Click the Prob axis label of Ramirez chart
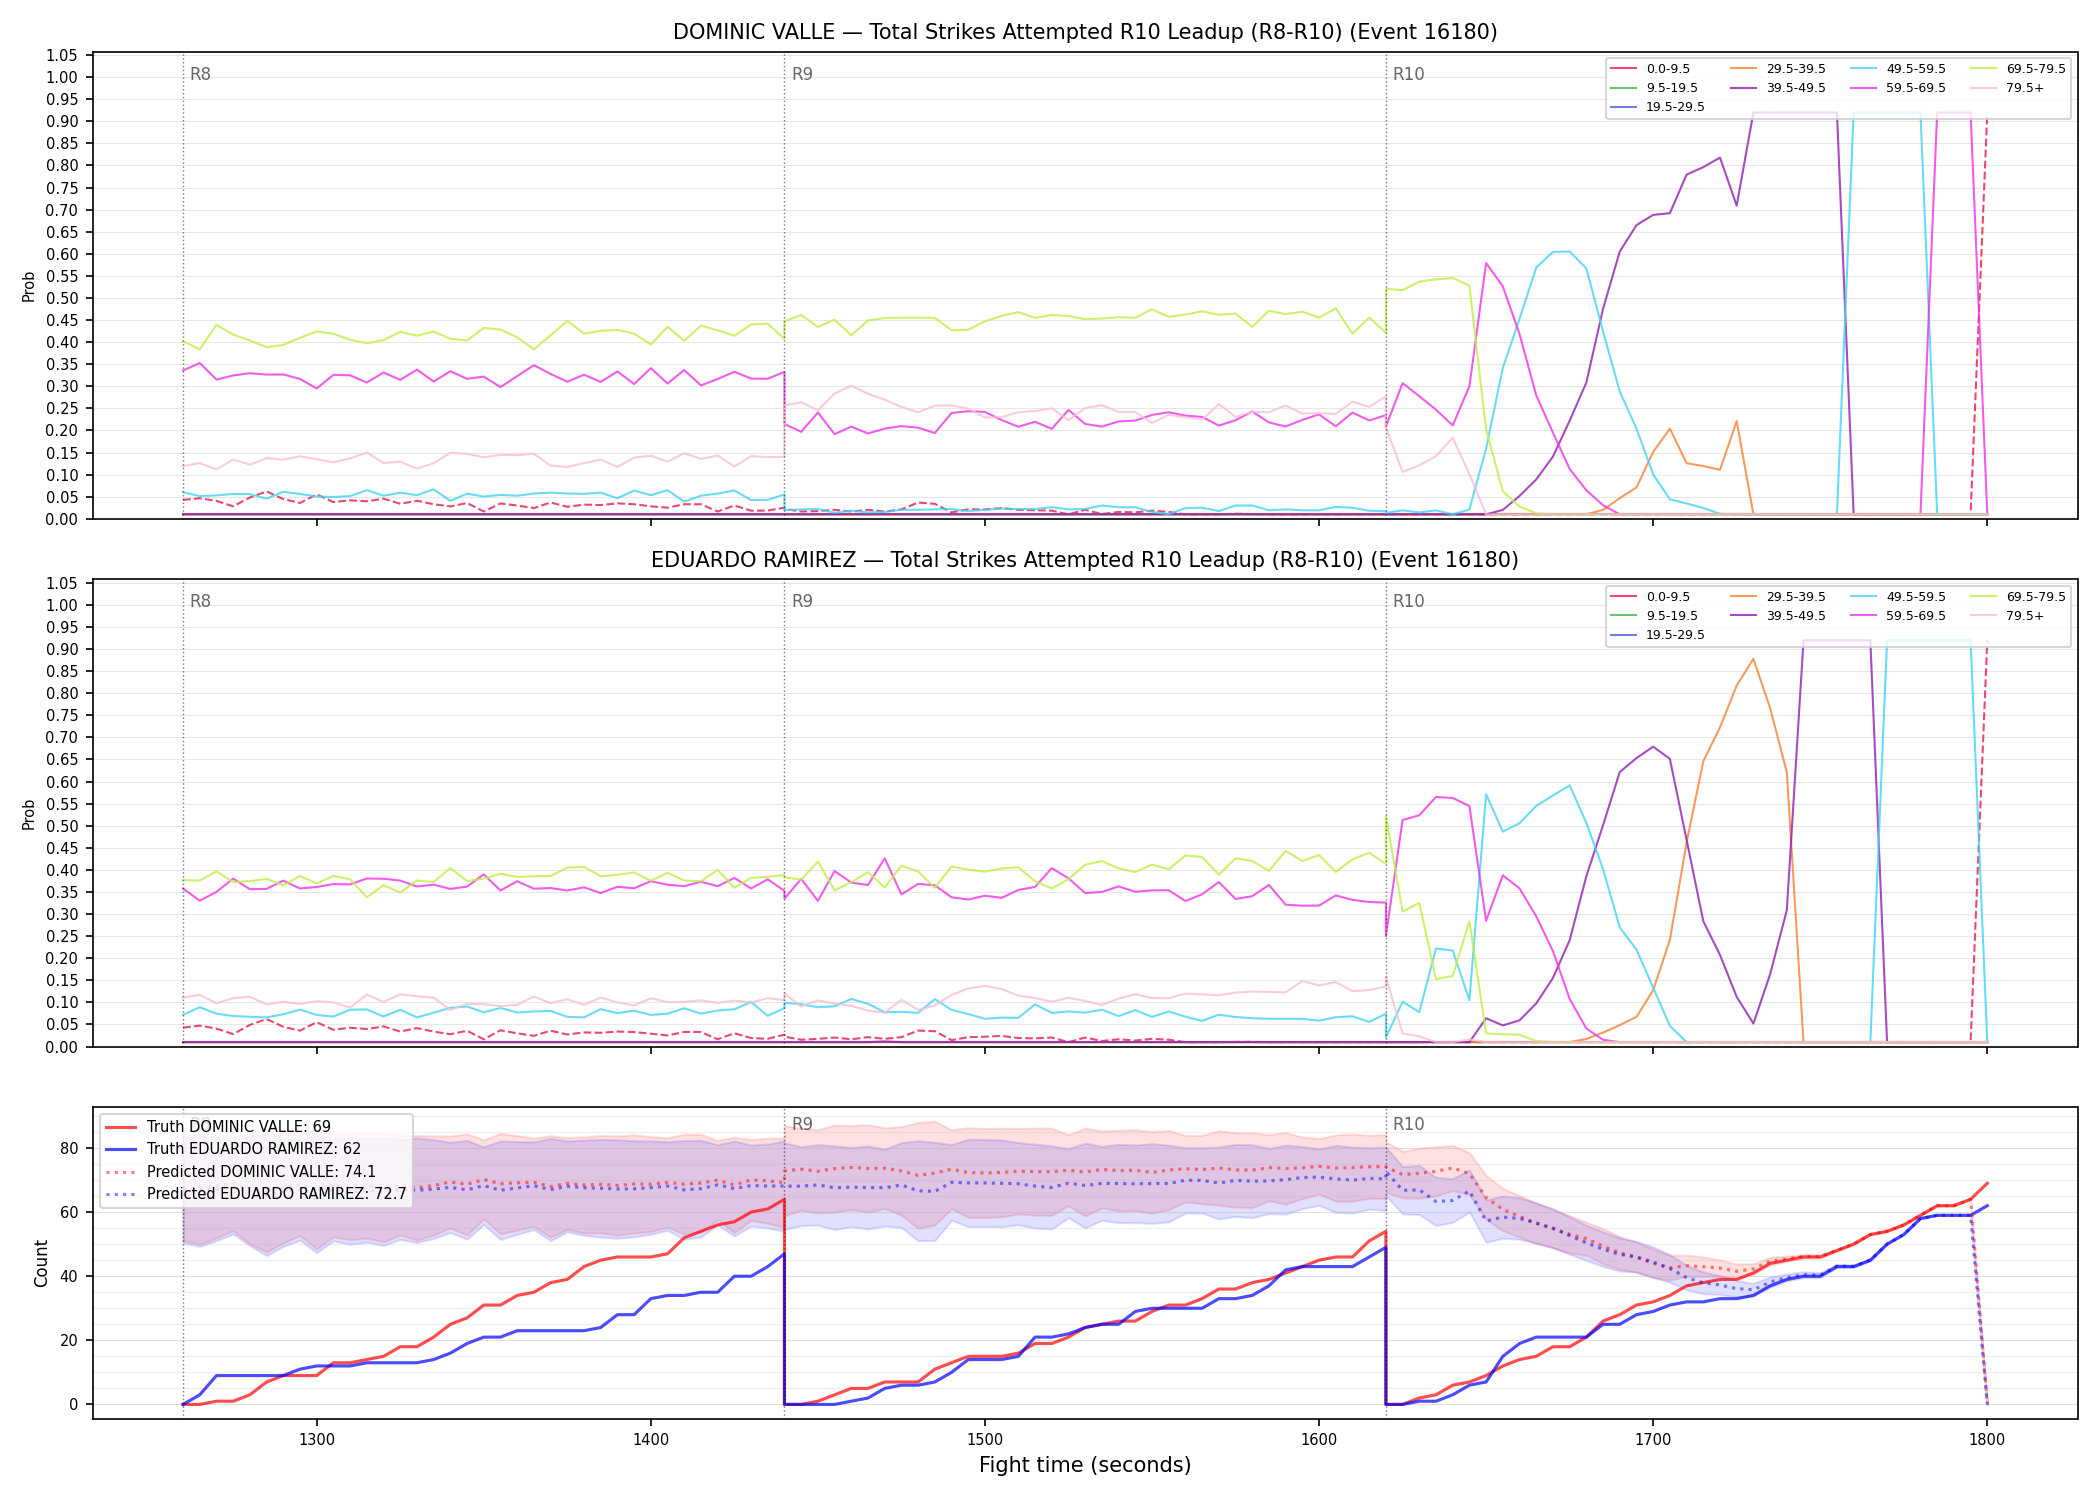Viewport: 2100px width, 1500px height. click(x=29, y=814)
